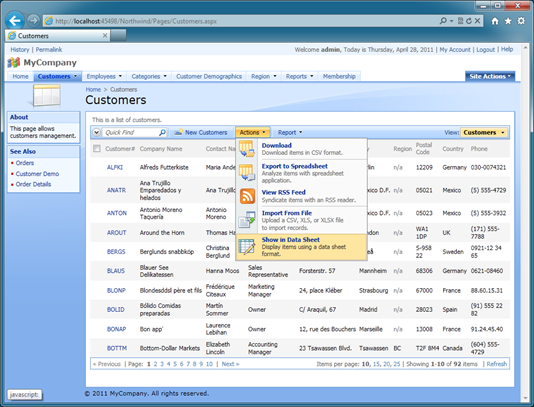Open the Customer Demographics tab
Image resolution: width=534 pixels, height=407 pixels.
[x=209, y=76]
